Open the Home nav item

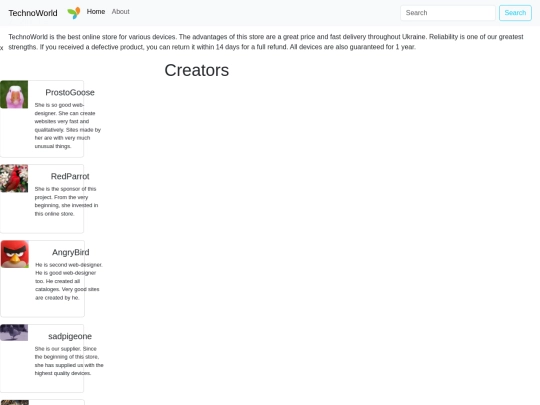pyautogui.click(x=96, y=12)
